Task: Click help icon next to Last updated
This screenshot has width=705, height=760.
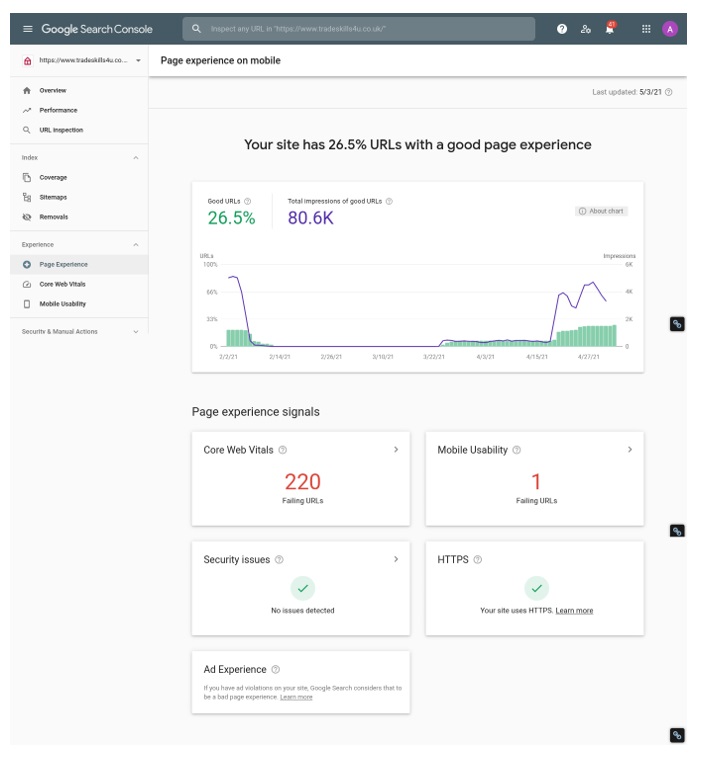Action: (x=669, y=92)
